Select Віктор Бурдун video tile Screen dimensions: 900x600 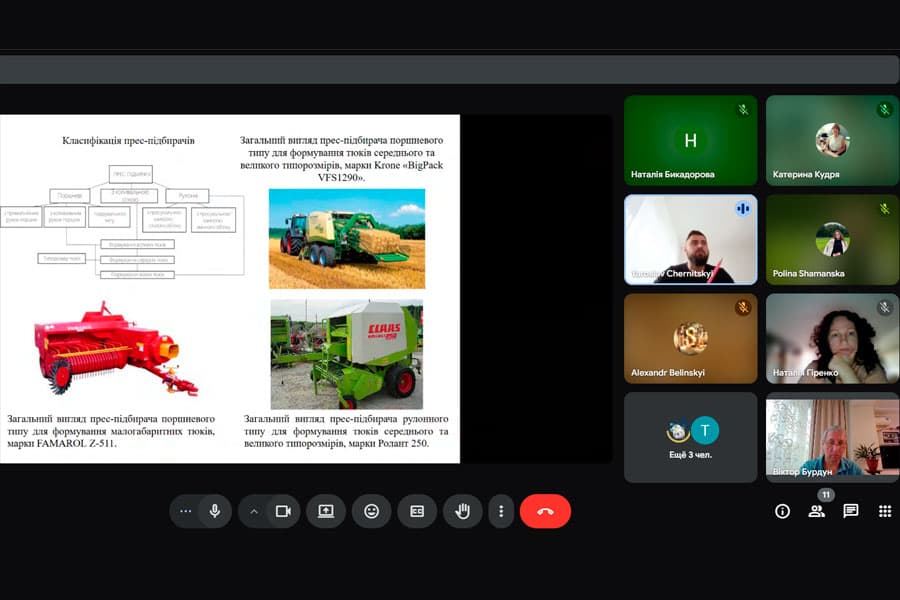(x=832, y=438)
